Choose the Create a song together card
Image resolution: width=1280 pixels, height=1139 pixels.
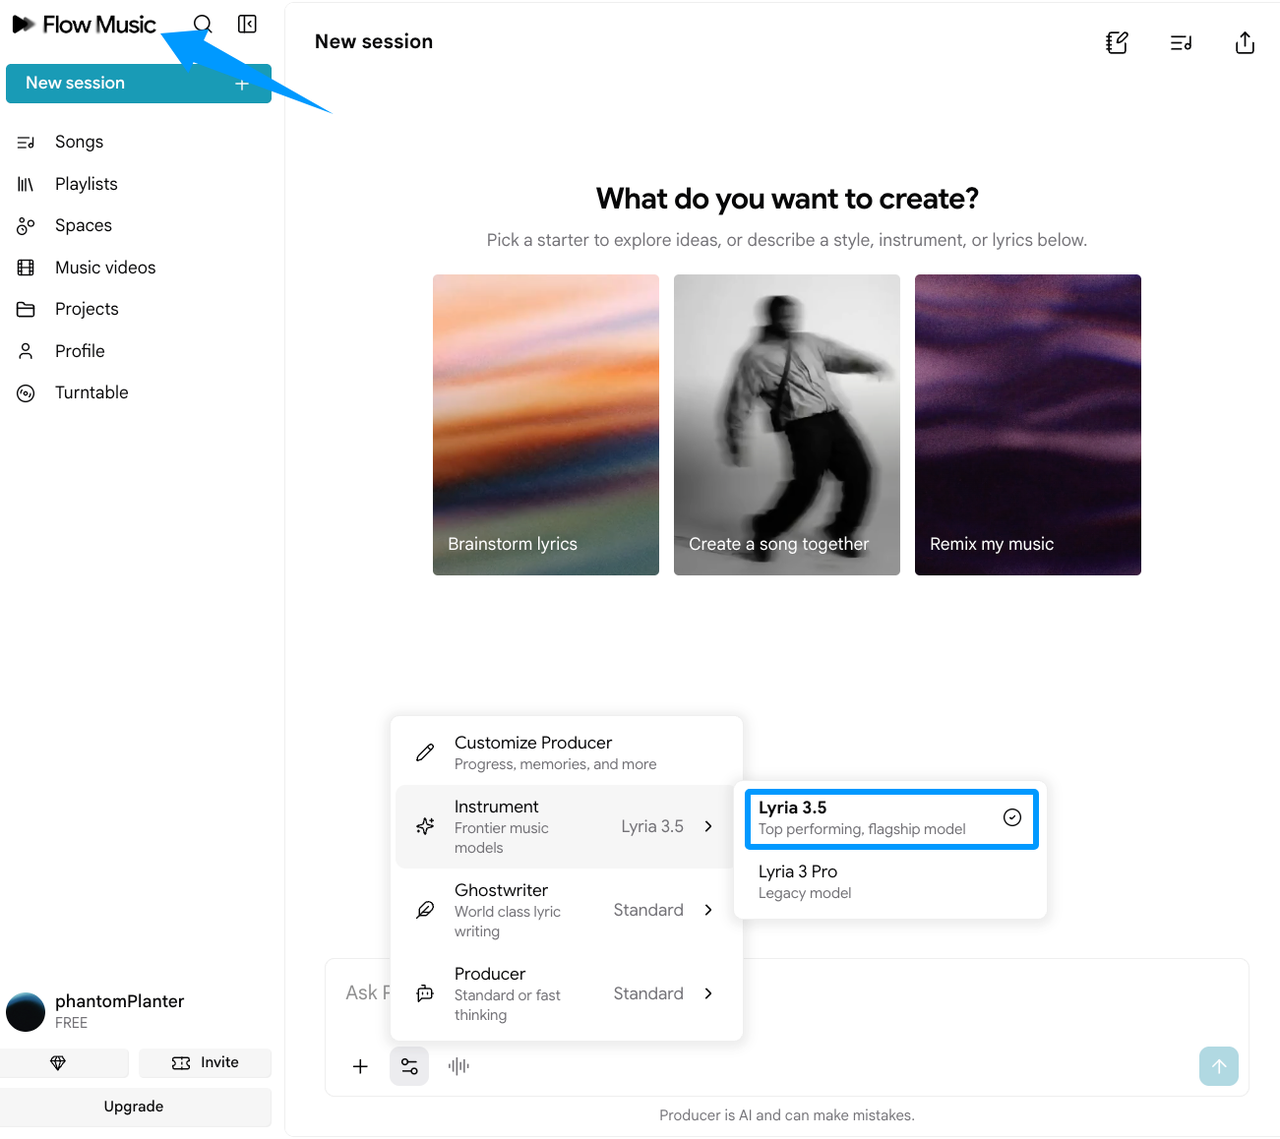click(787, 425)
